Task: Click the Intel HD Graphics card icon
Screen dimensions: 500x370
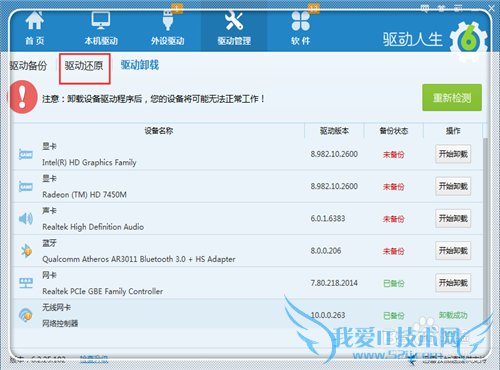Action: click(26, 154)
